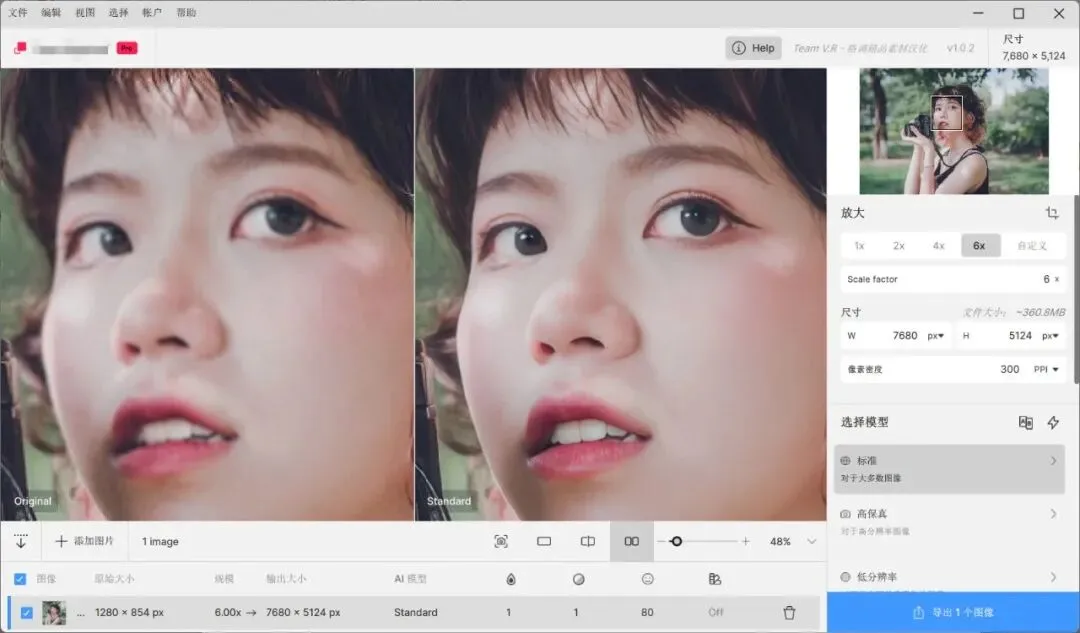1080x633 pixels.
Task: Click the red app logo icon
Action: pos(20,48)
